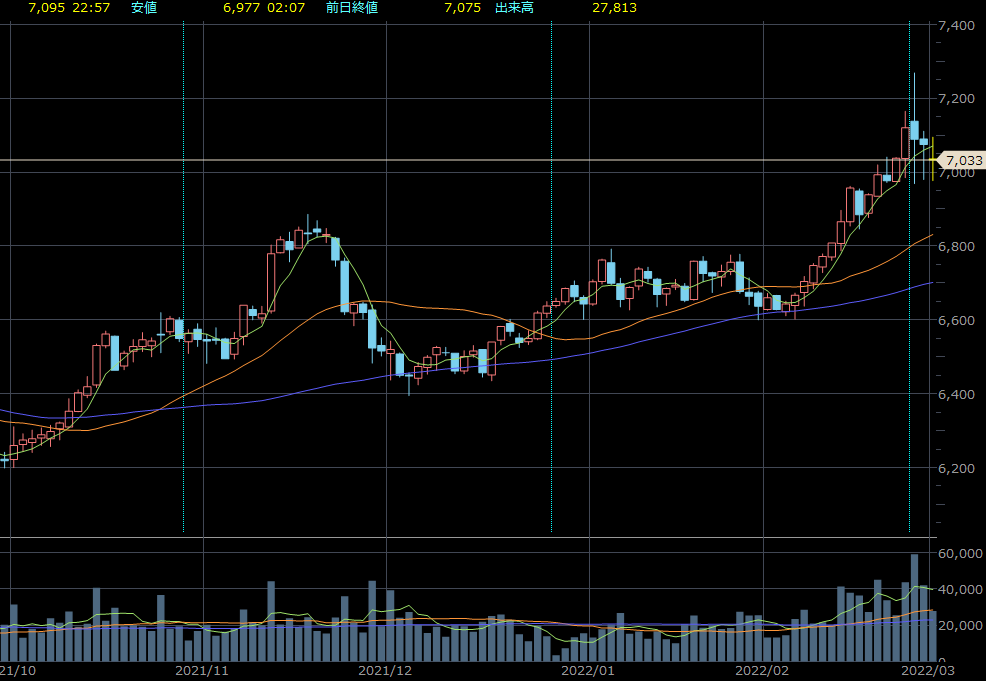Select the 7,400 price axis label

pyautogui.click(x=961, y=25)
